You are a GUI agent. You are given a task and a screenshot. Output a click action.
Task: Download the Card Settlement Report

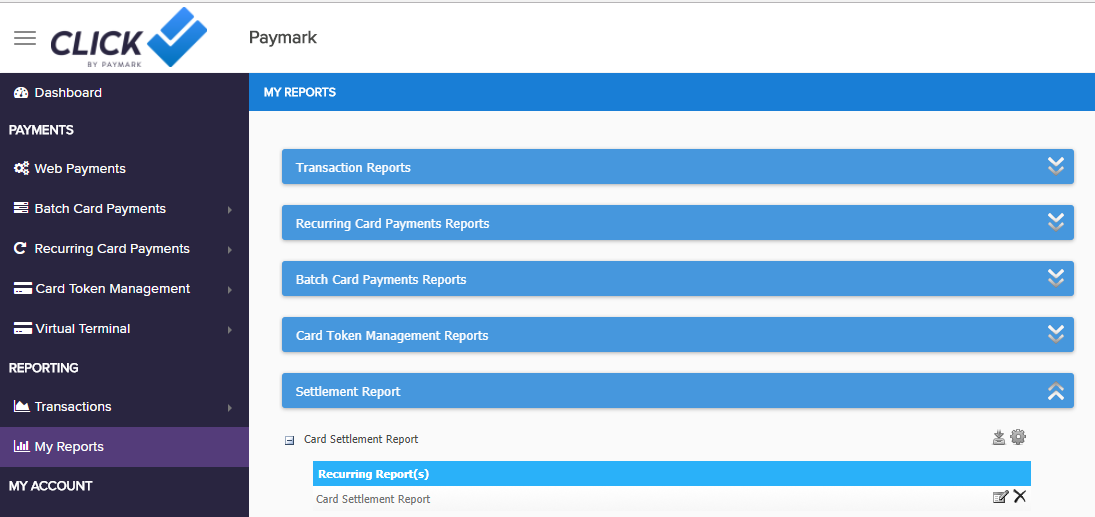click(999, 438)
